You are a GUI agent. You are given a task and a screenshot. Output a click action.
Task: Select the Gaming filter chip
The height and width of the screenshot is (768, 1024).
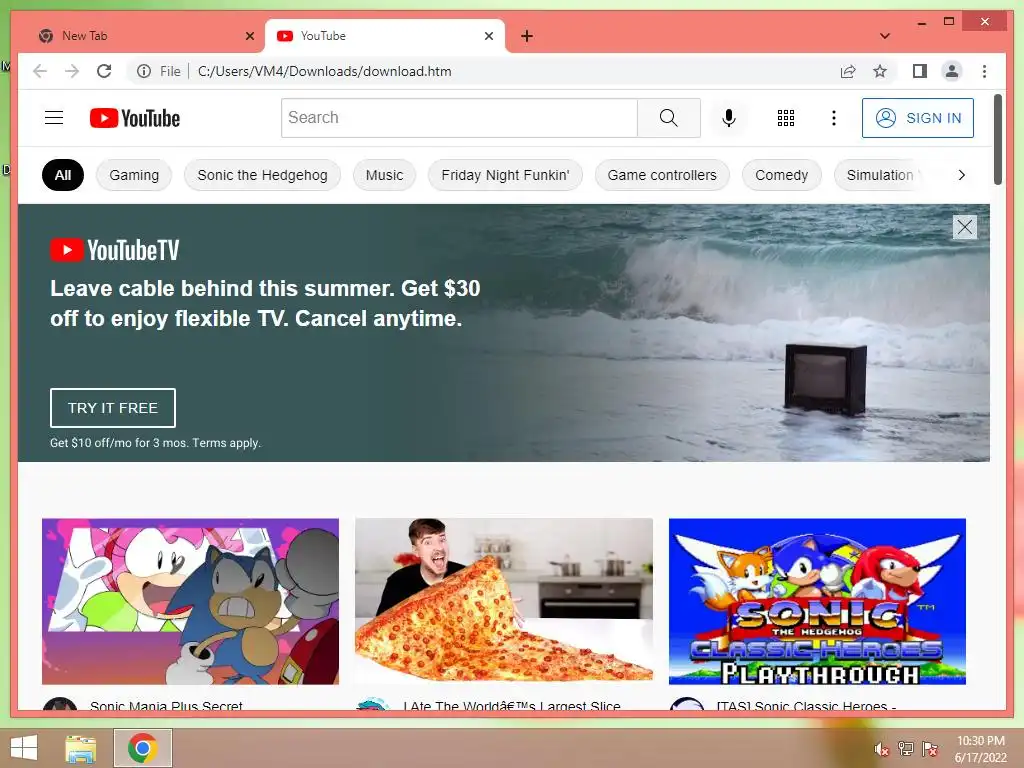(x=134, y=175)
